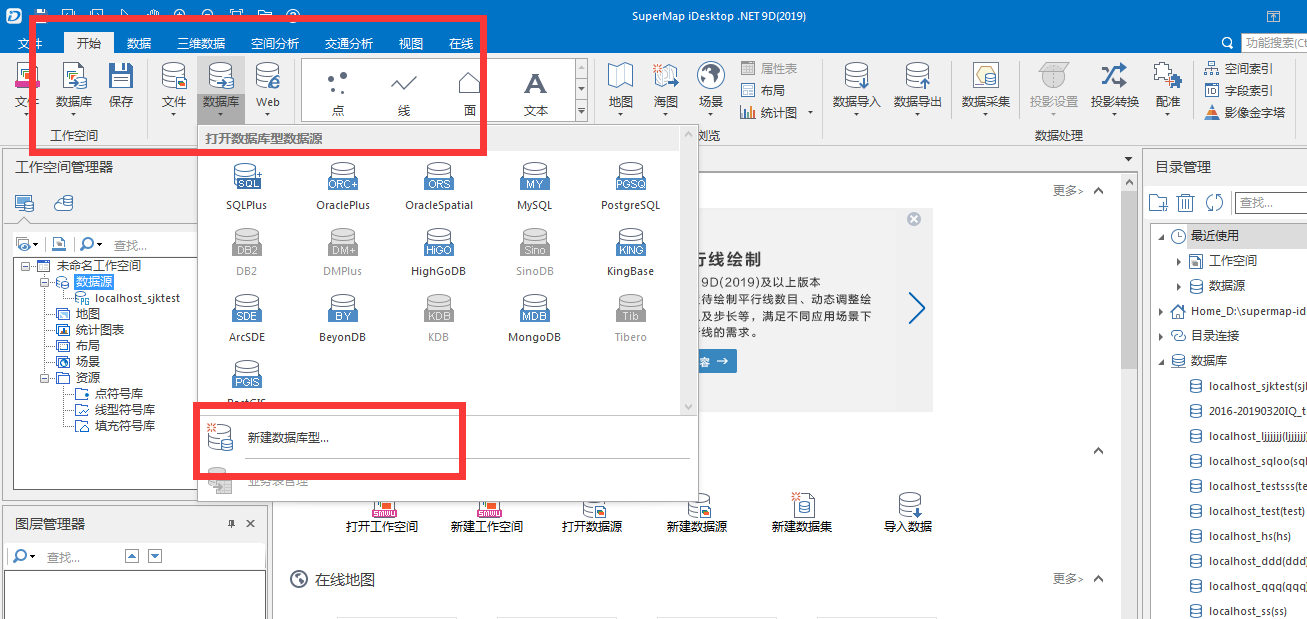
Task: Open the 在线 ribbon tab
Action: [x=461, y=44]
